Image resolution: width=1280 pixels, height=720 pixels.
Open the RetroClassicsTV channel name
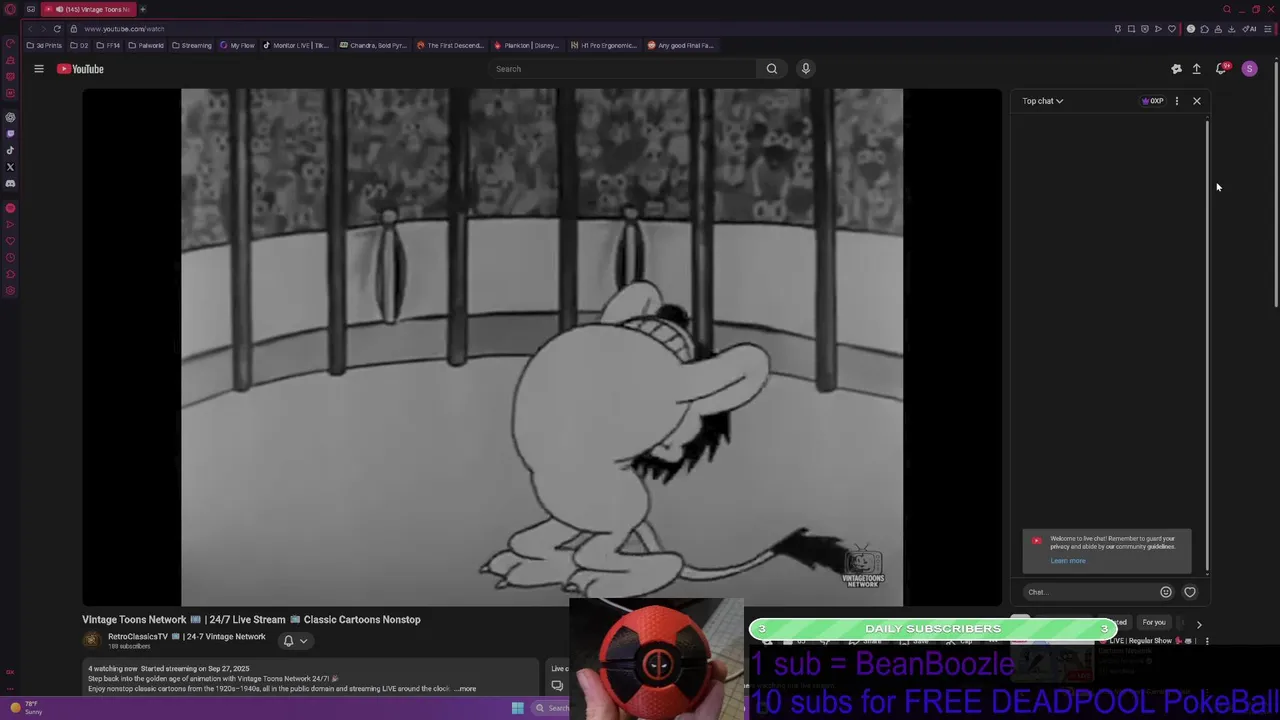(187, 637)
